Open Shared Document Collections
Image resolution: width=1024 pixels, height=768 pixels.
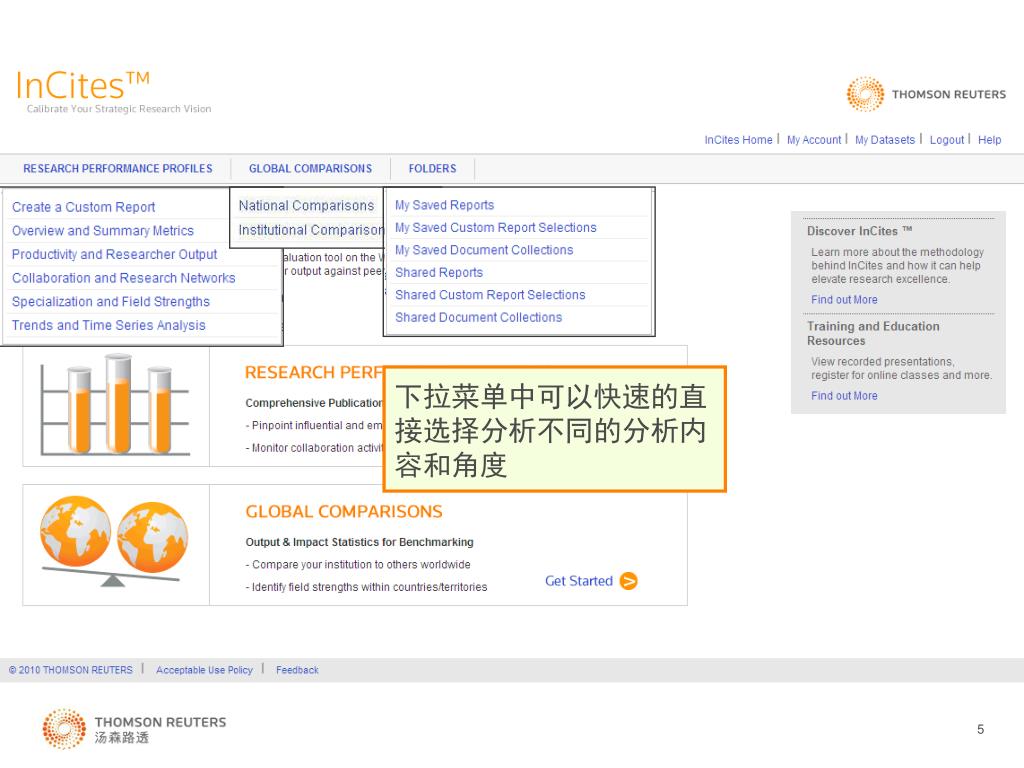click(x=478, y=317)
